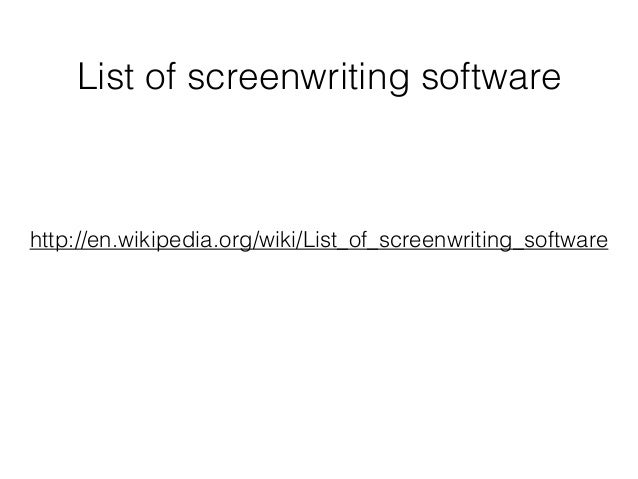Click the letter "L" starting the title
The image size is (638, 479).
coord(86,76)
